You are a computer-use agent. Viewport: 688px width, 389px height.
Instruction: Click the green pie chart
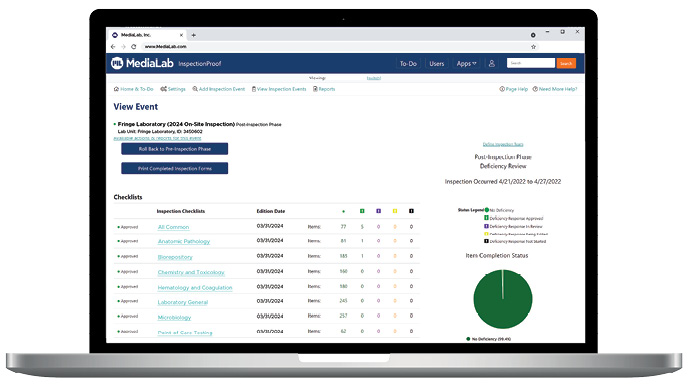[x=503, y=299]
